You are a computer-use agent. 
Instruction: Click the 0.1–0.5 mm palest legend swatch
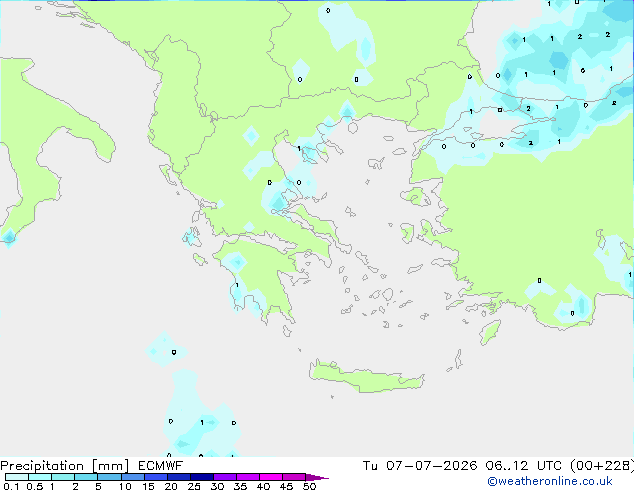pyautogui.click(x=17, y=477)
